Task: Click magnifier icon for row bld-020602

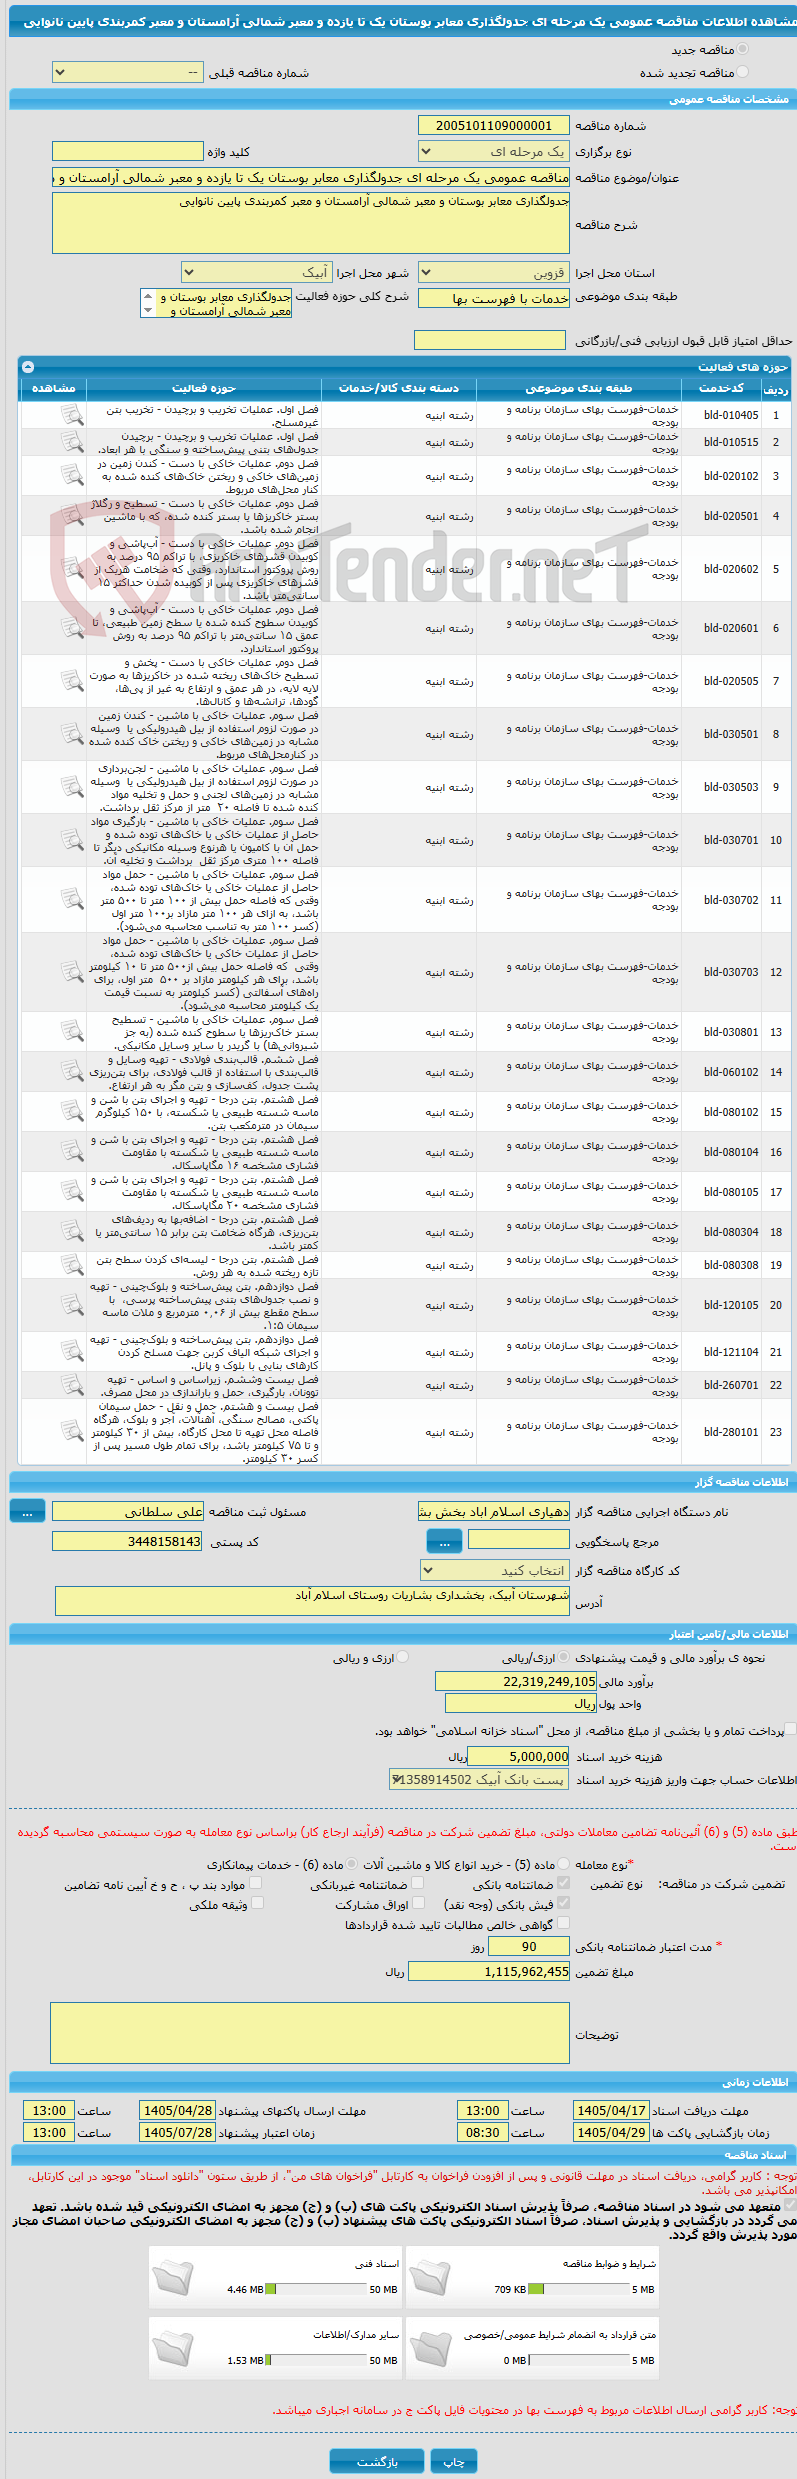Action: 72,569
